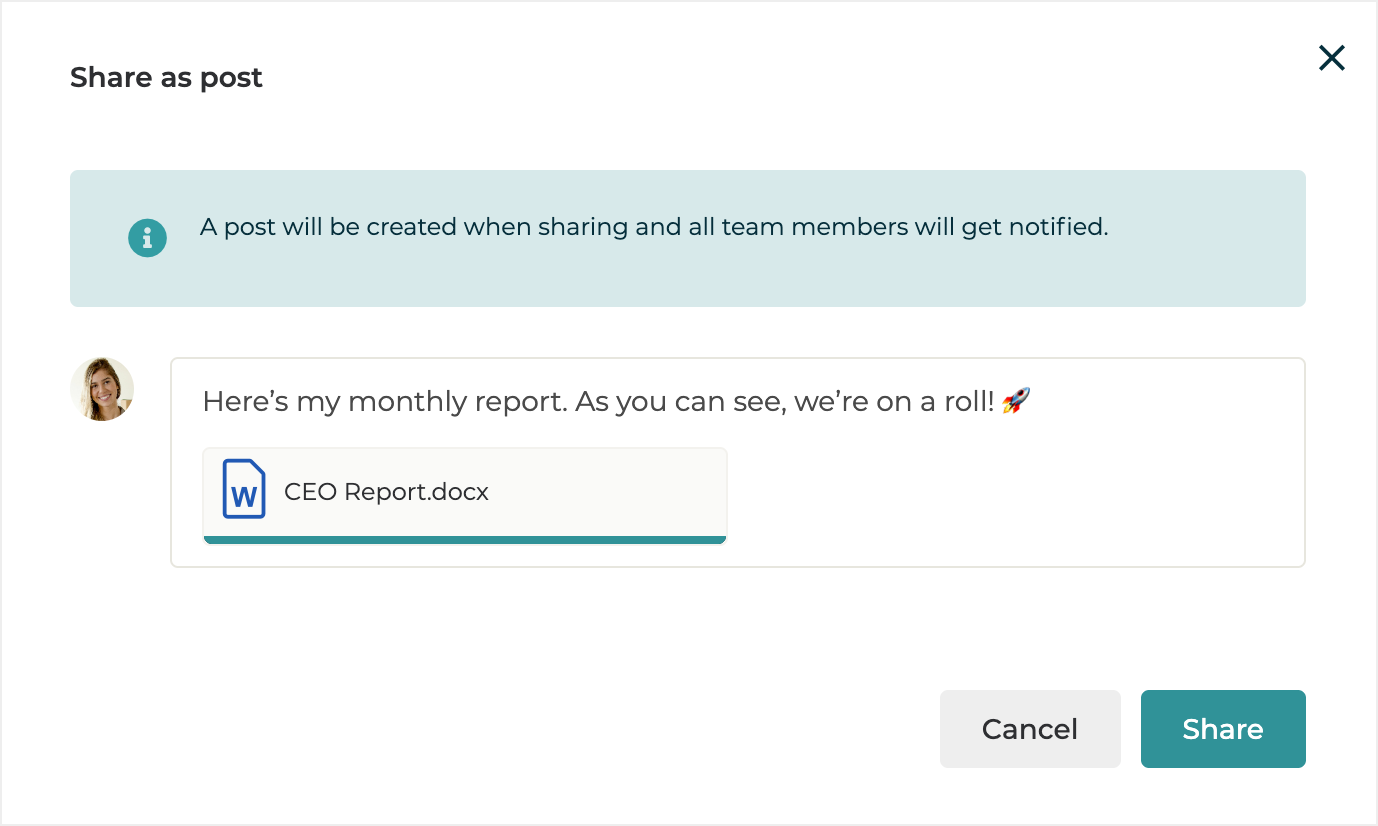The image size is (1378, 826).
Task: Close the Share as post dialog
Action: click(x=1331, y=58)
